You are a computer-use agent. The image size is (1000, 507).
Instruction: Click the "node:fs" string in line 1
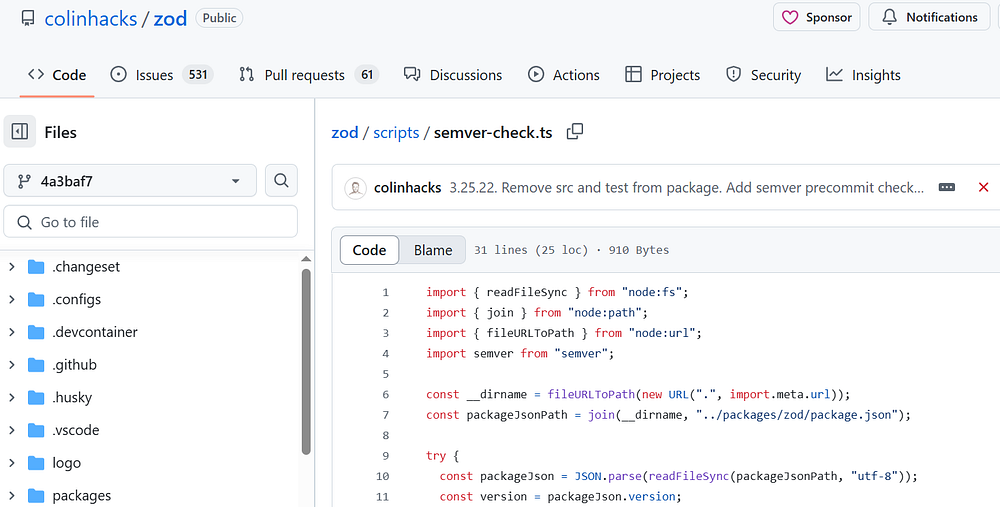coord(652,292)
